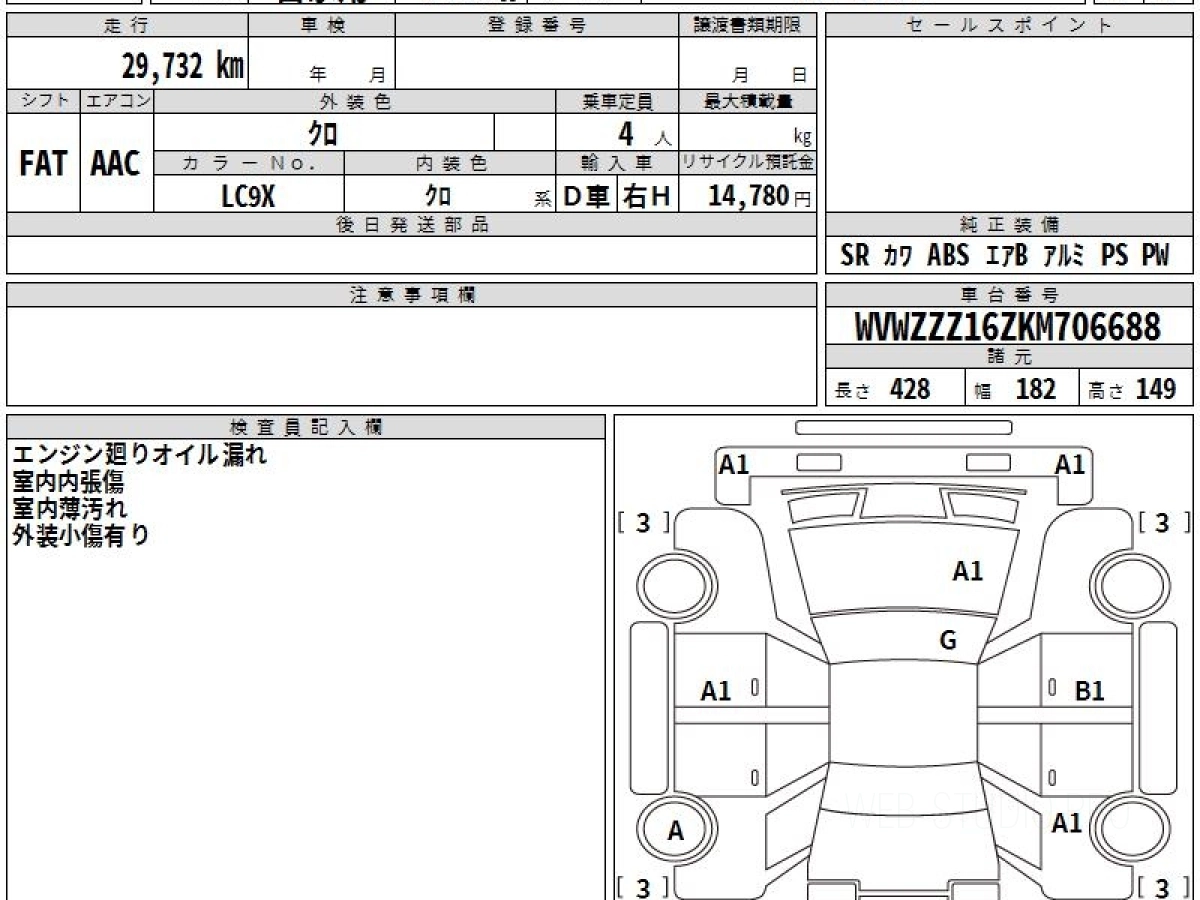Click the 最大積載量 header
The height and width of the screenshot is (900, 1200).
click(748, 101)
